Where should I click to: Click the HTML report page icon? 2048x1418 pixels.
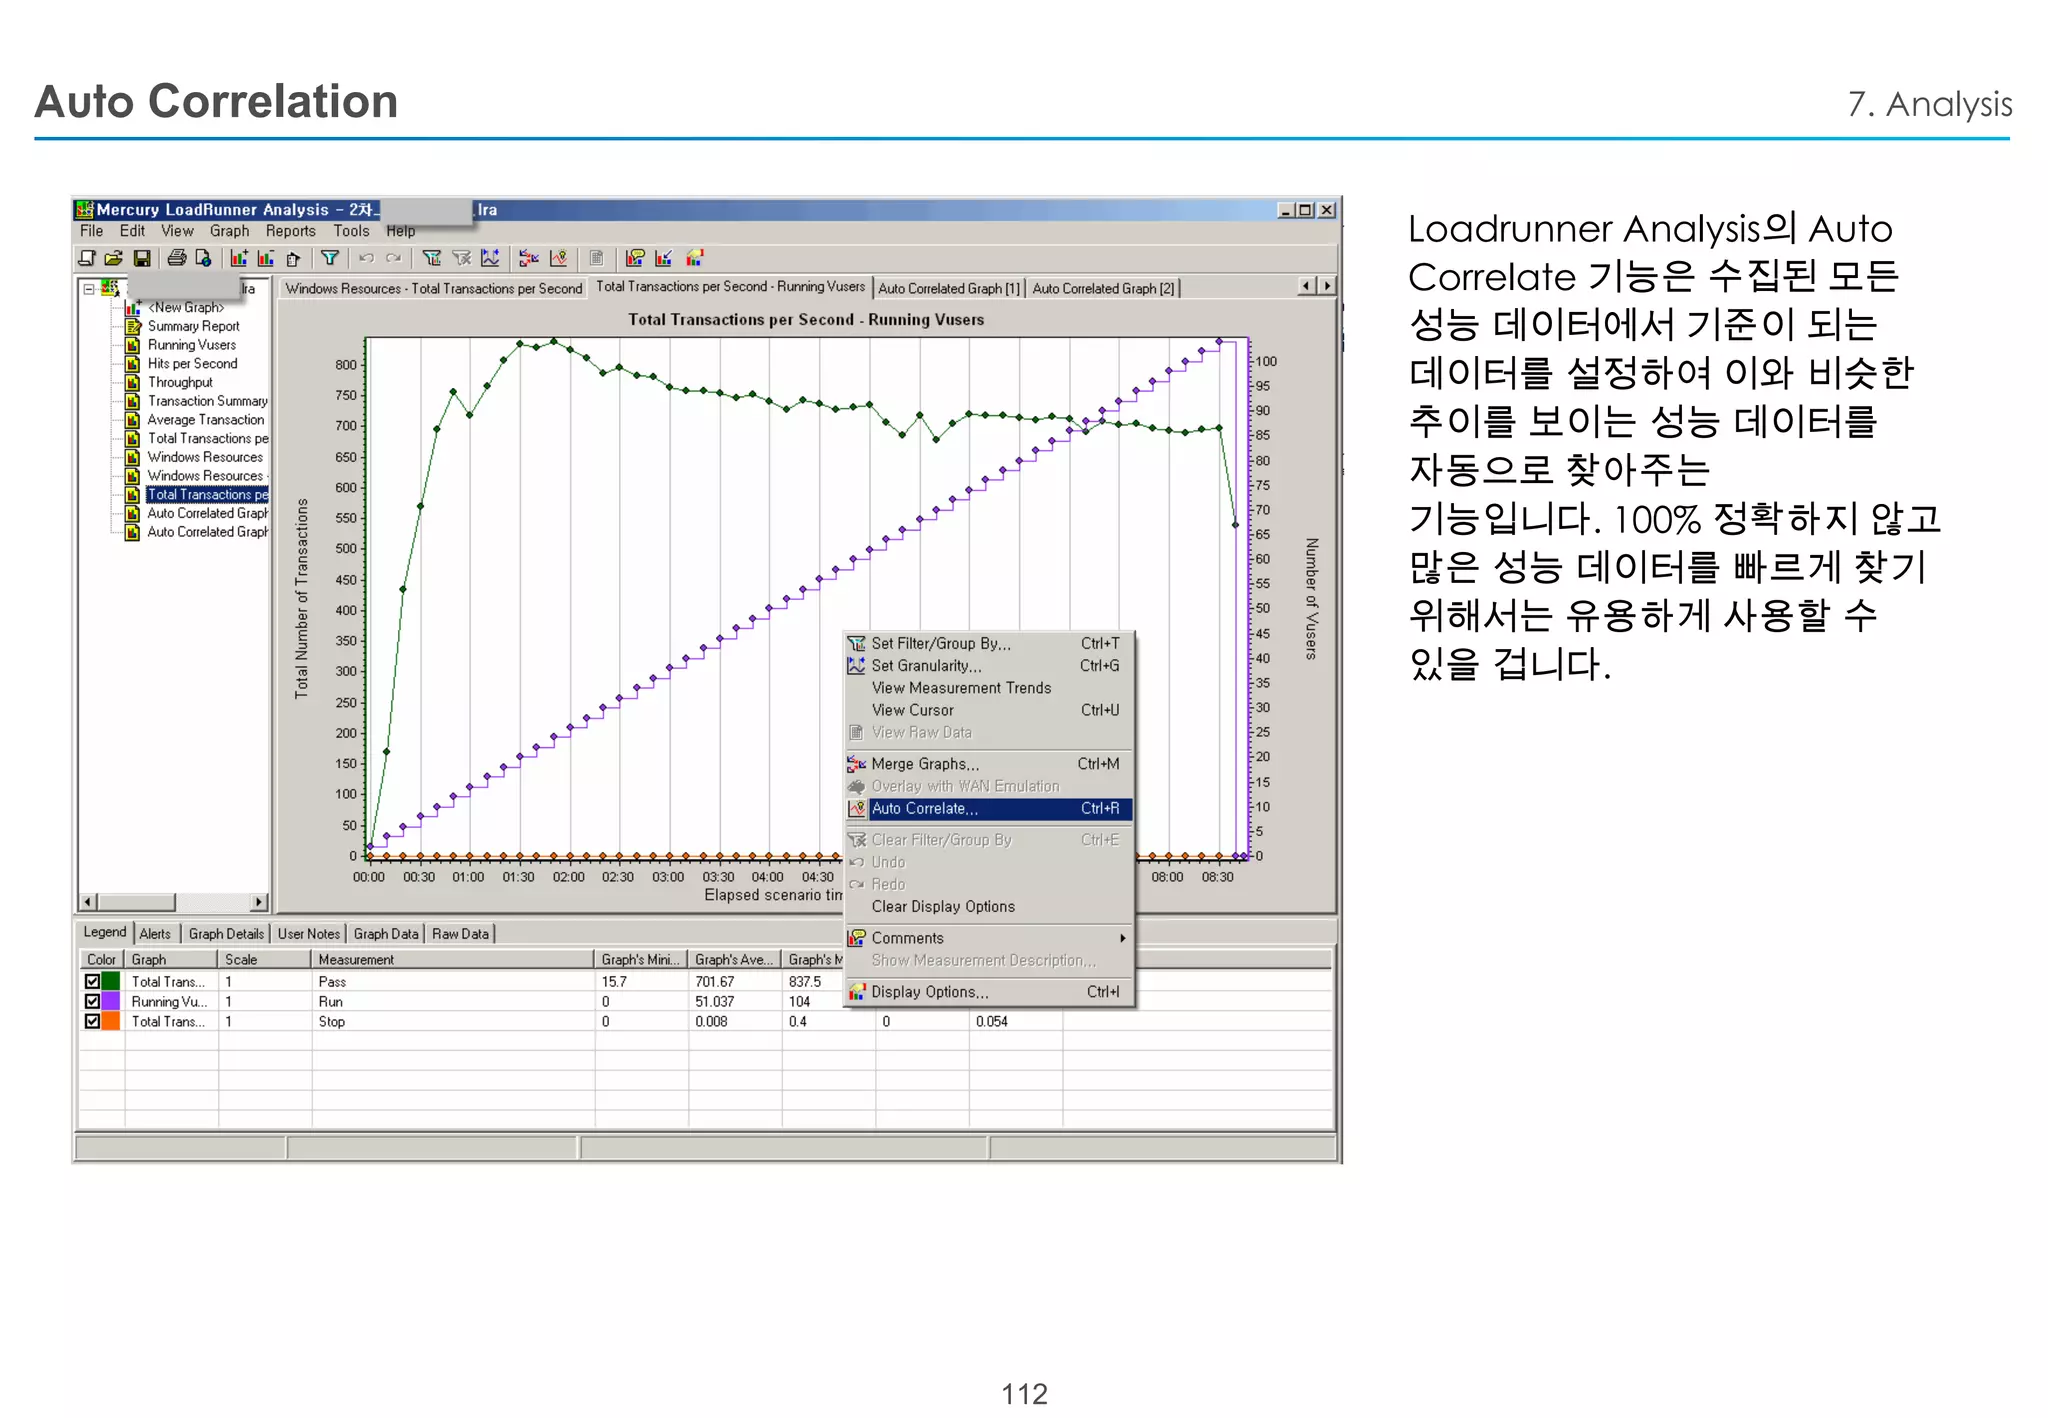tap(203, 258)
